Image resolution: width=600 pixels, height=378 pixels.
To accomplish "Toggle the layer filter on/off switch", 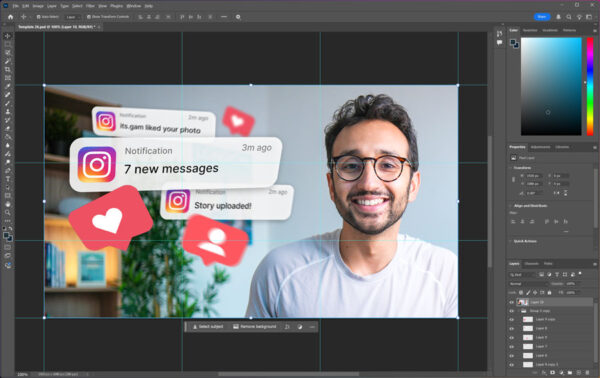I will (580, 273).
